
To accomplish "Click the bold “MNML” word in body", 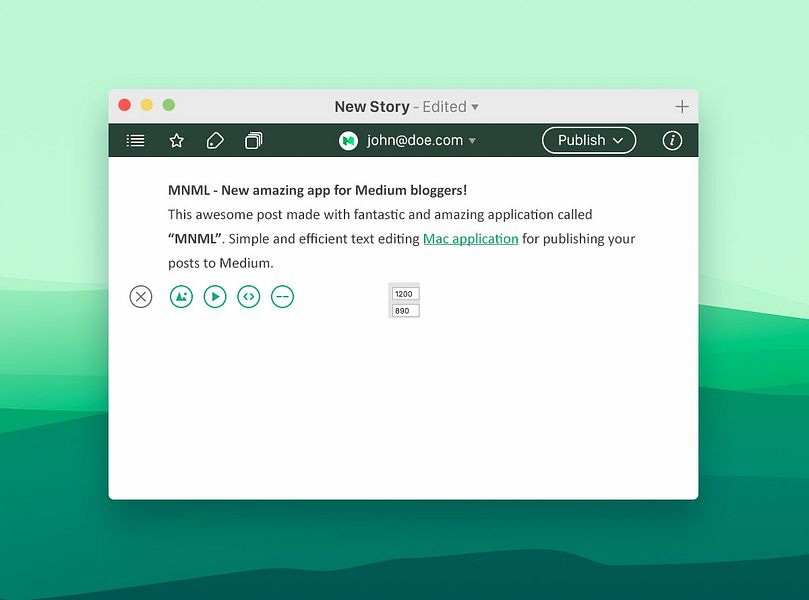I will [195, 239].
